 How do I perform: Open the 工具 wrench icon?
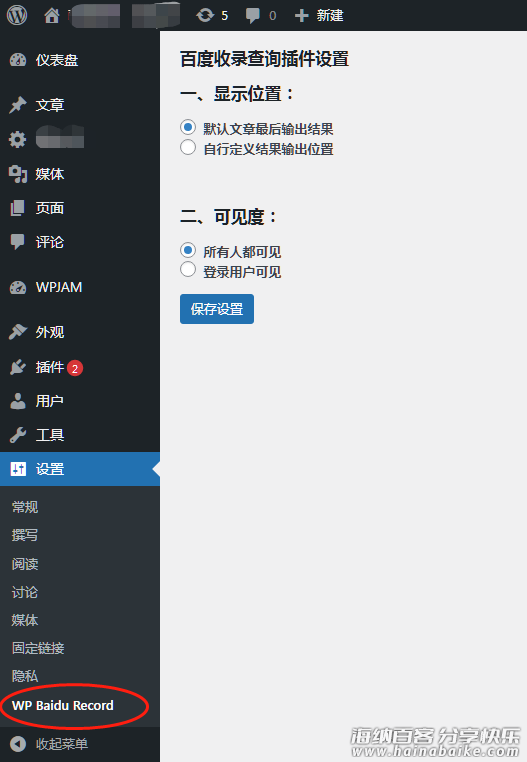18,435
